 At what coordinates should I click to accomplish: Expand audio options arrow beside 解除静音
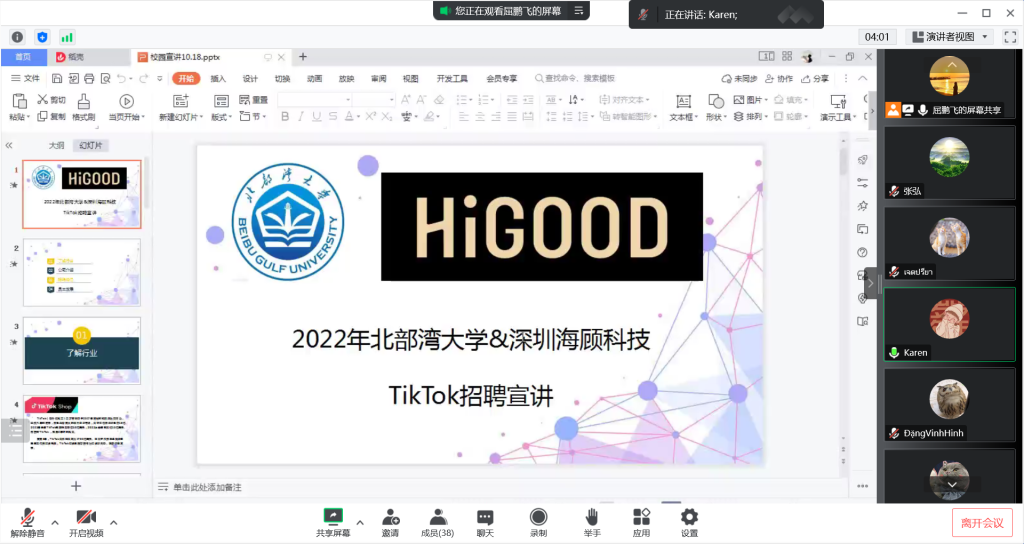click(x=55, y=522)
